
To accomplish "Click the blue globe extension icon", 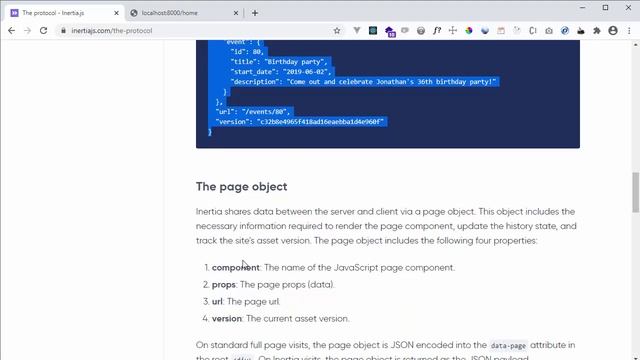I will click(x=485, y=30).
